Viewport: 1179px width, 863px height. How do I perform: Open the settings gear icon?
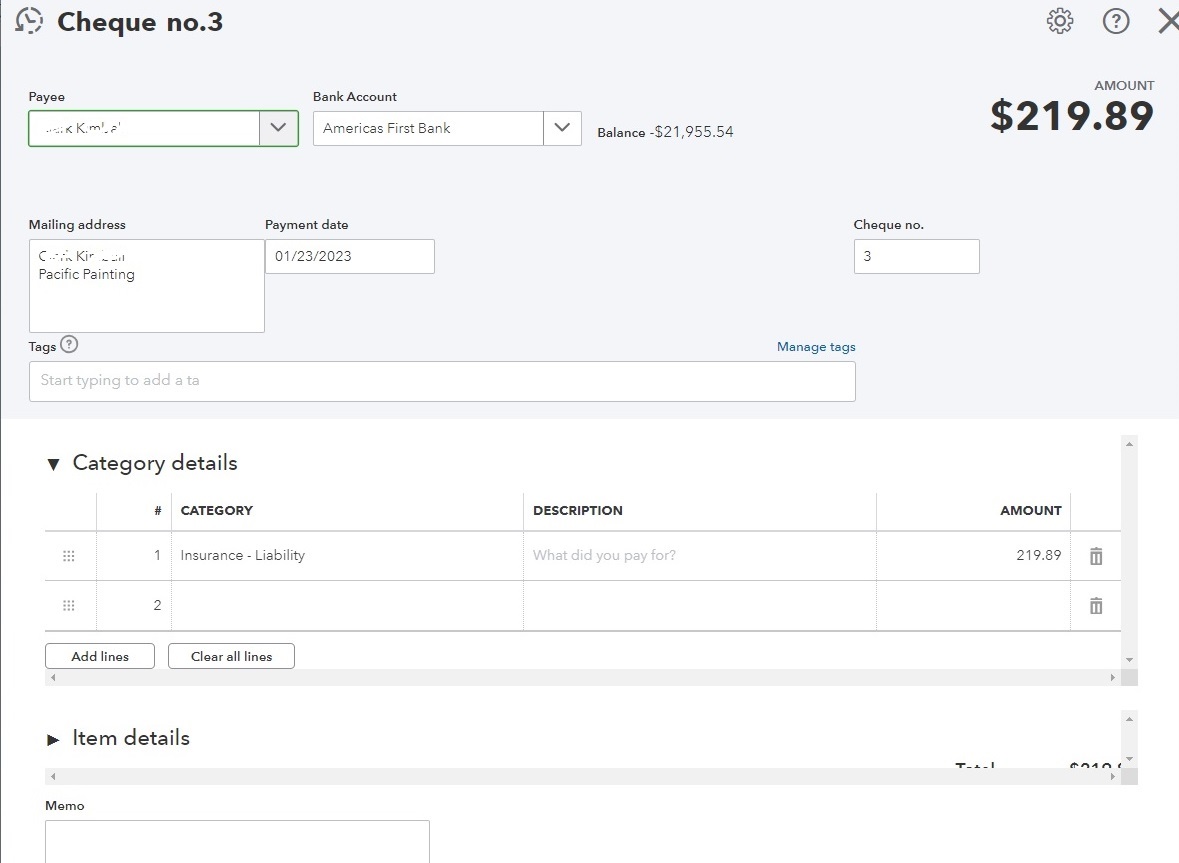1060,21
